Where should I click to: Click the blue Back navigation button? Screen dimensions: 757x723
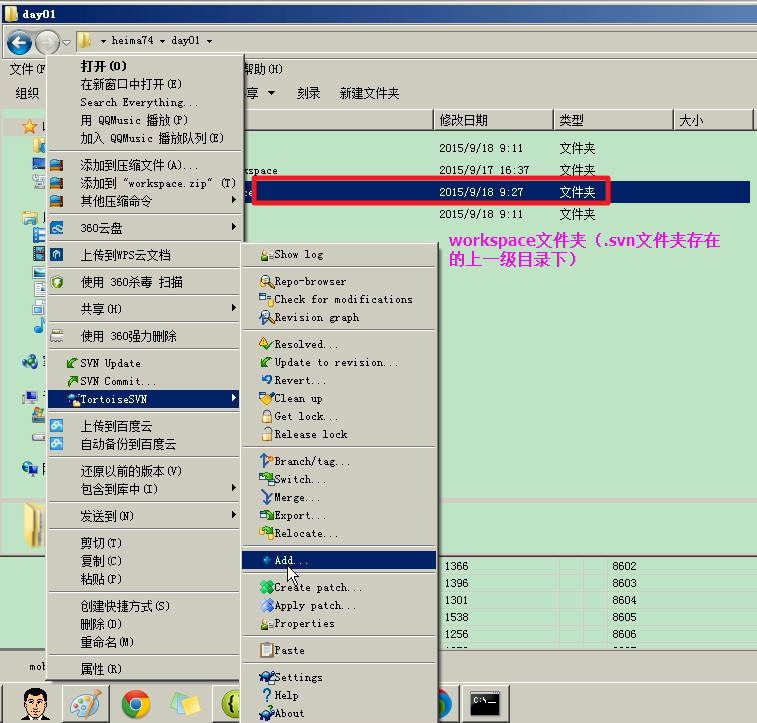(19, 42)
